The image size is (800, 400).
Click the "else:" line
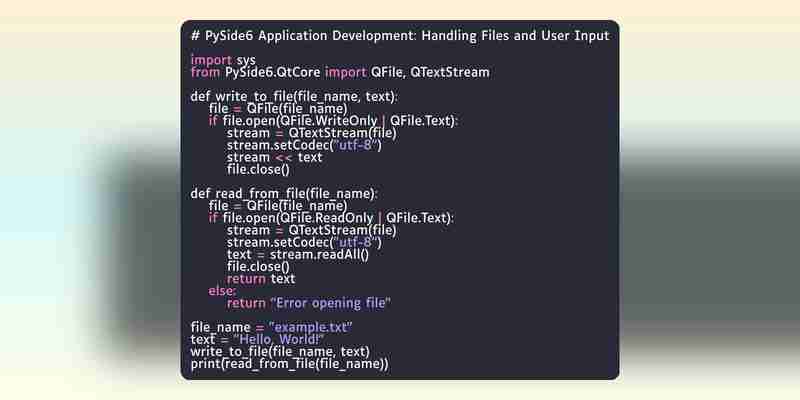[x=222, y=291]
